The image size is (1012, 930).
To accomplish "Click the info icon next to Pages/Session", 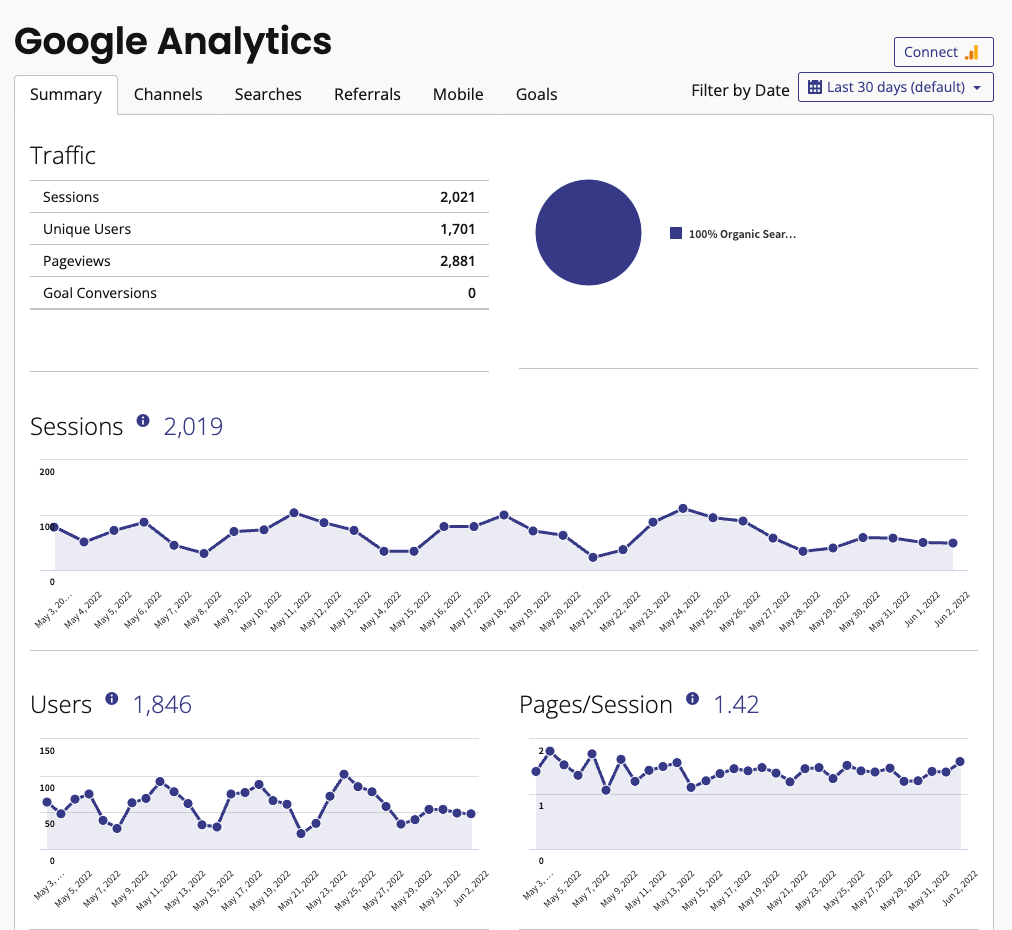I will coord(693,699).
